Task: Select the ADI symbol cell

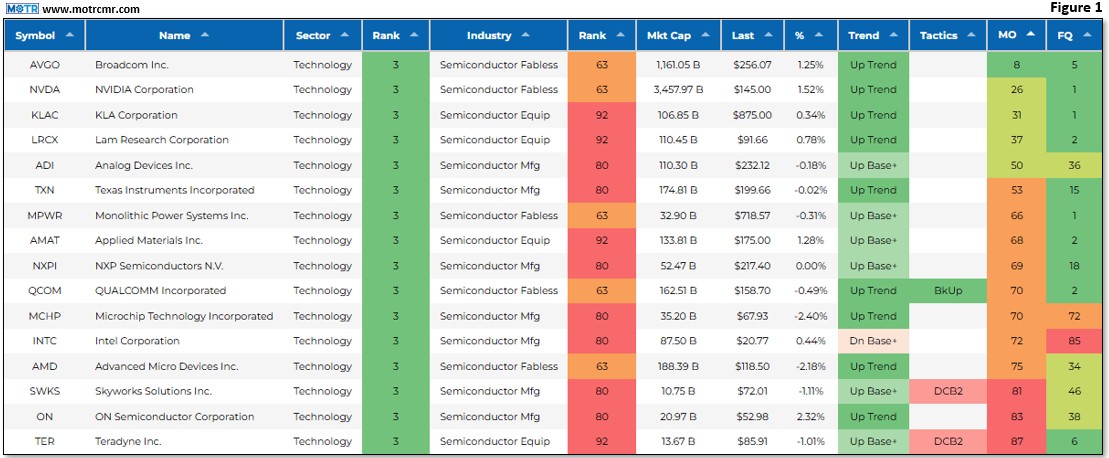Action: [44, 165]
